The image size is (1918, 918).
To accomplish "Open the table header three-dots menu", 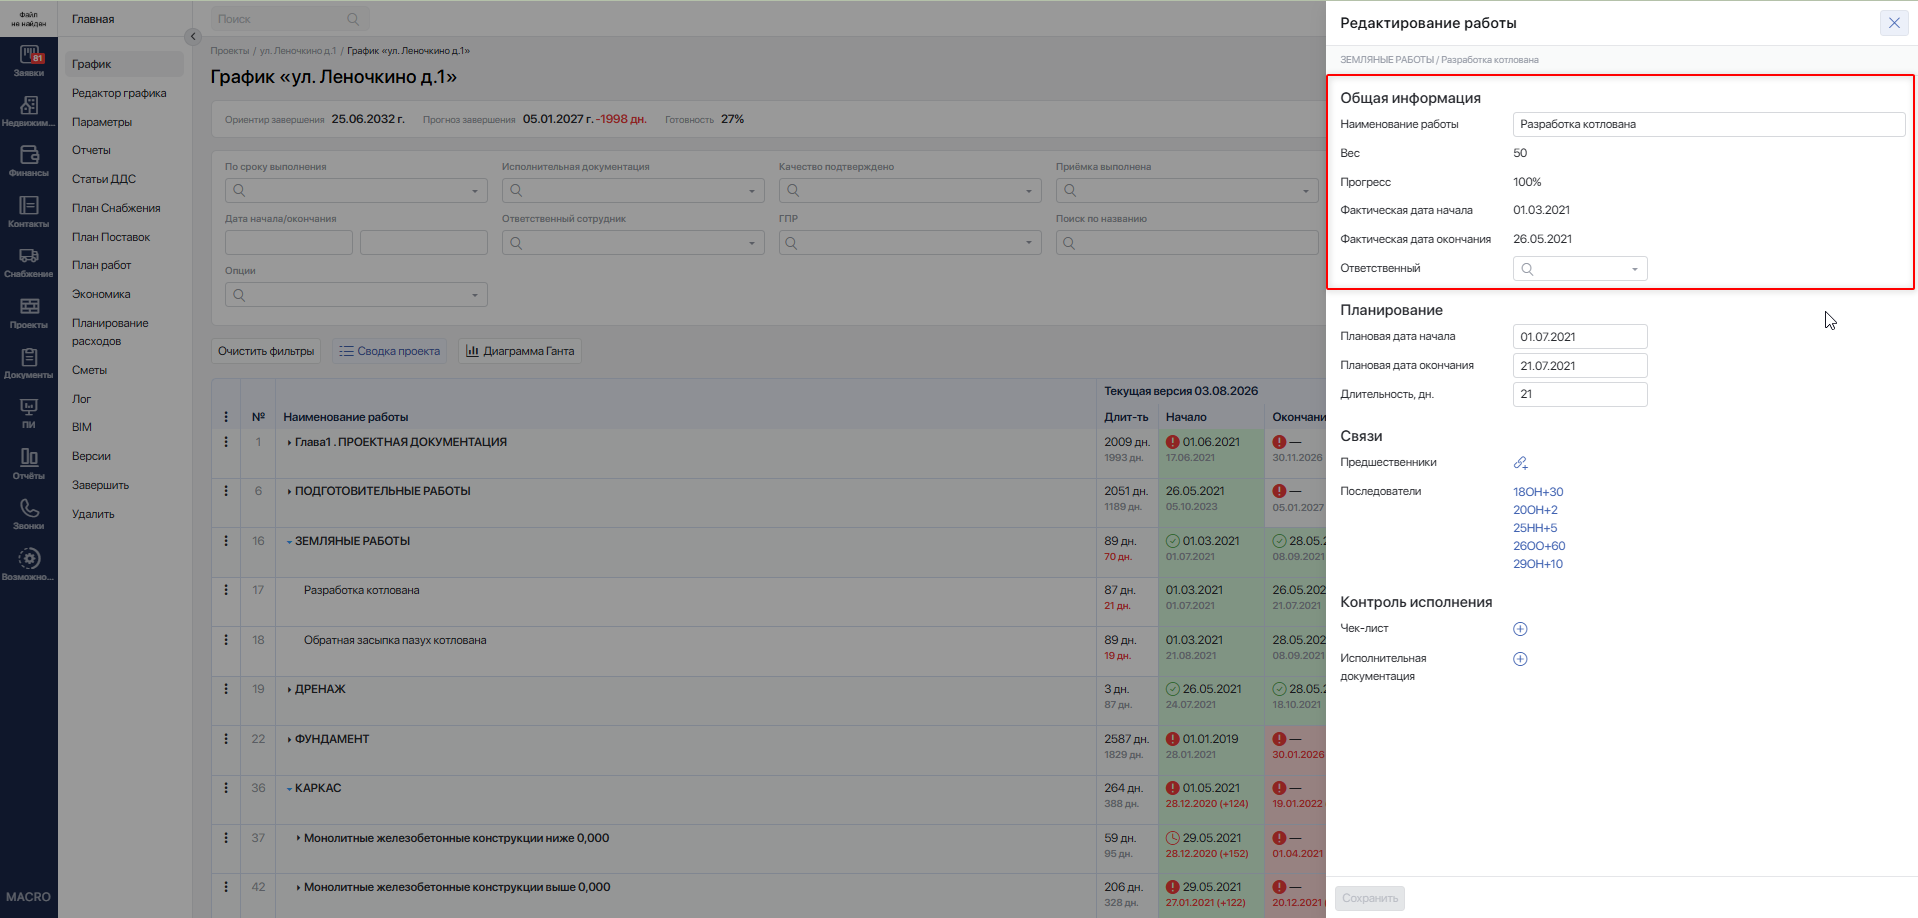I will 226,417.
